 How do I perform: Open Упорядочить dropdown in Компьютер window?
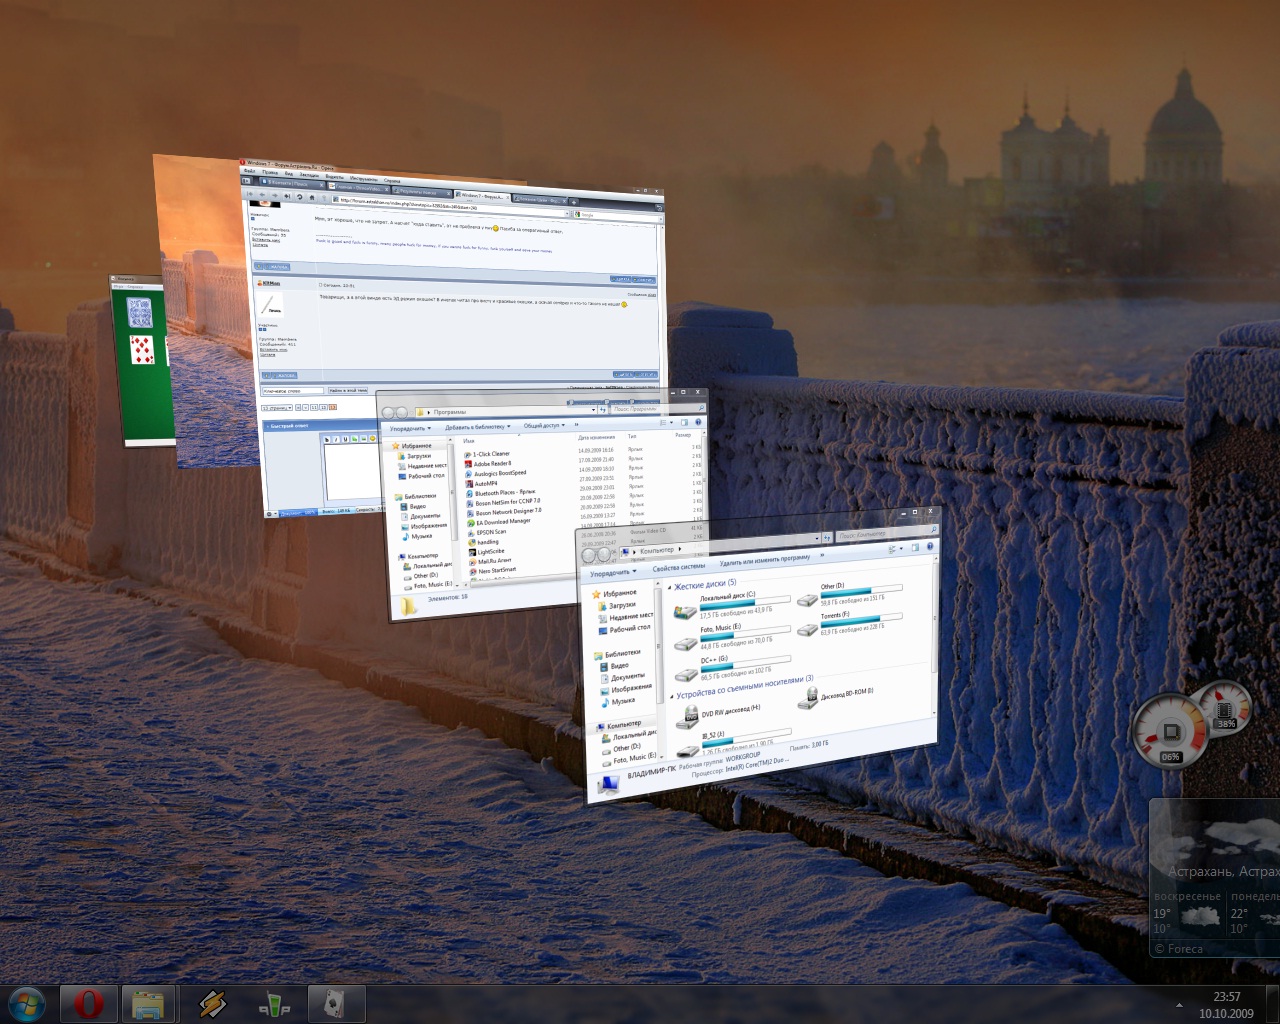pos(614,572)
